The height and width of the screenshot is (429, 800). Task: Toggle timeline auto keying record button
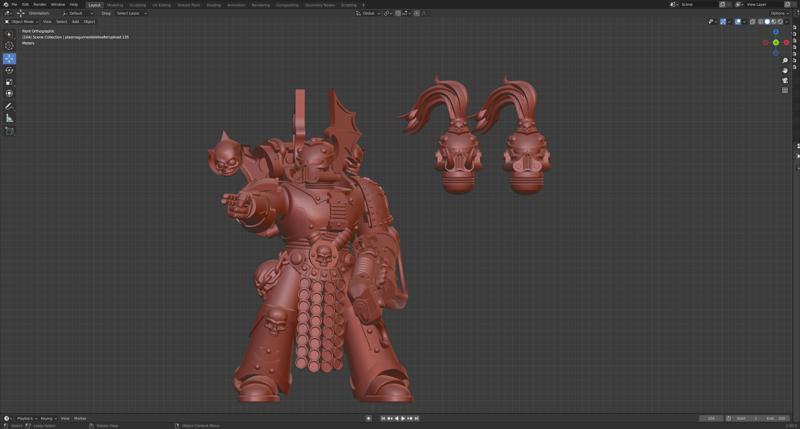368,418
